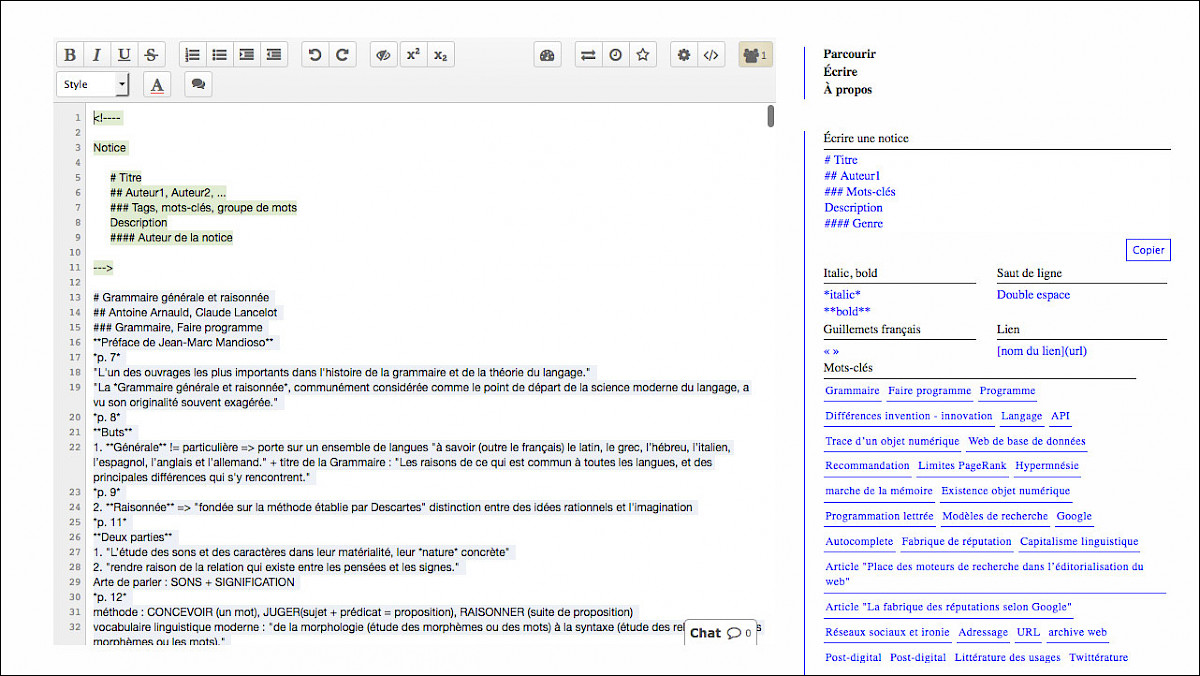Click the undo arrow icon
The height and width of the screenshot is (676, 1200).
315,55
